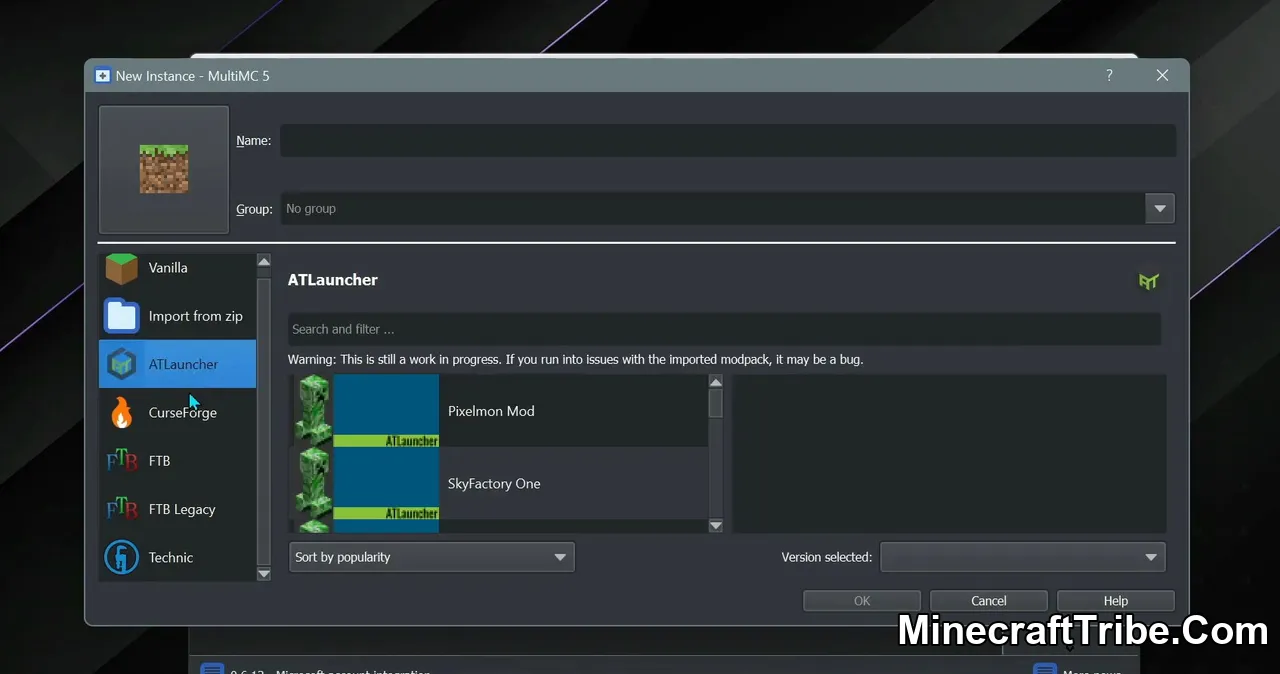The height and width of the screenshot is (674, 1280).
Task: Select the SkyFactory One modpack name
Action: coord(494,484)
